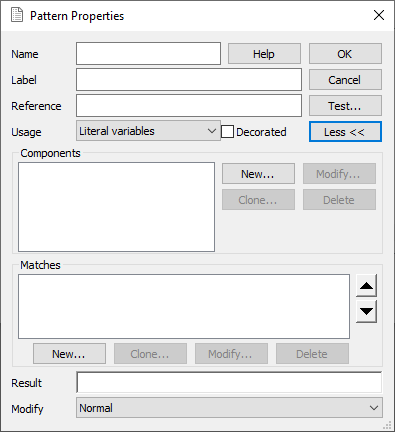This screenshot has width=395, height=432.
Task: Click inside the Components list box
Action: point(116,207)
